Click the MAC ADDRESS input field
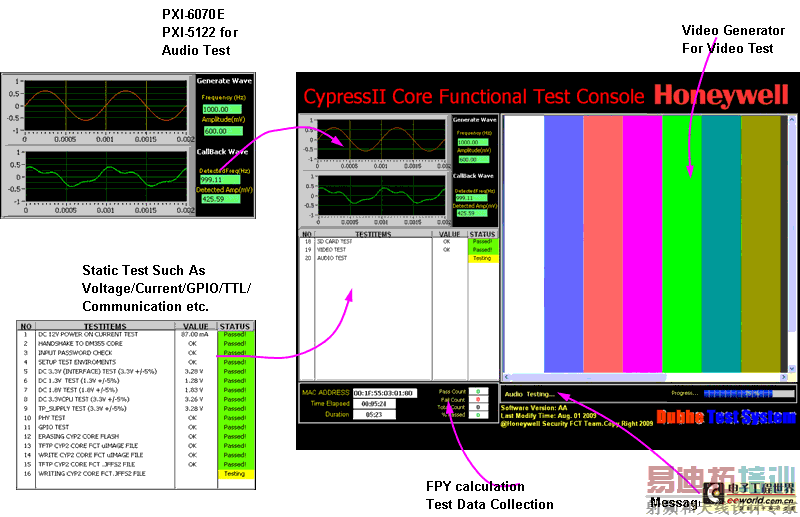Screen dimensions: 800x517 [x=385, y=393]
